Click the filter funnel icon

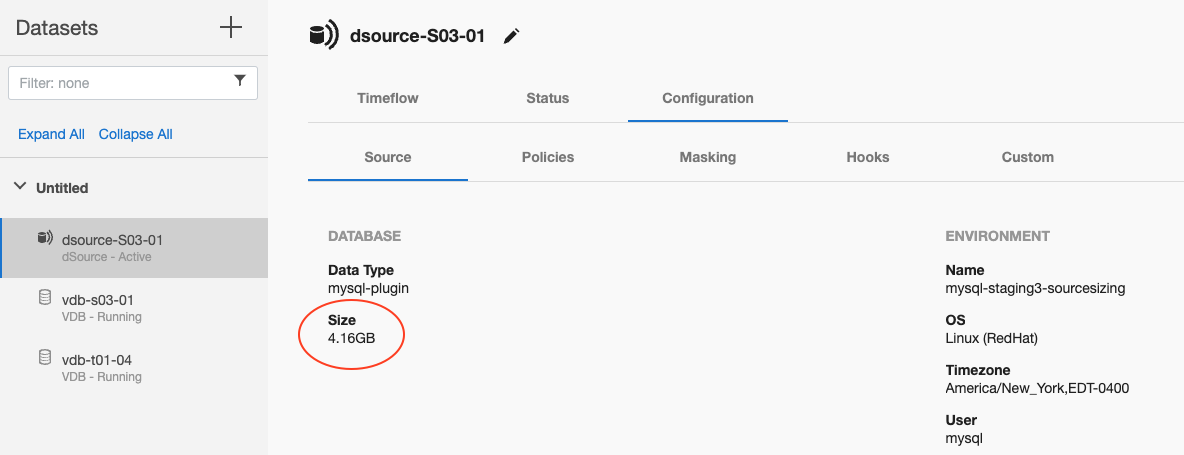tap(240, 82)
